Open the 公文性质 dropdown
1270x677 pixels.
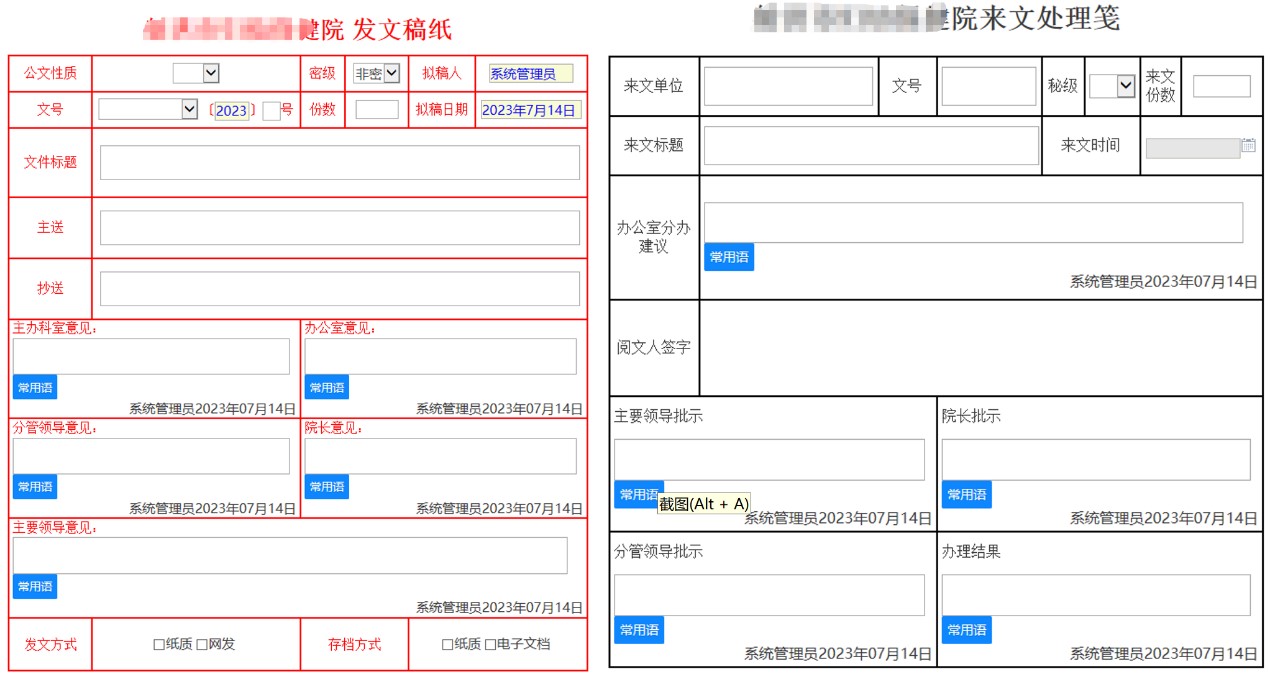click(x=196, y=73)
